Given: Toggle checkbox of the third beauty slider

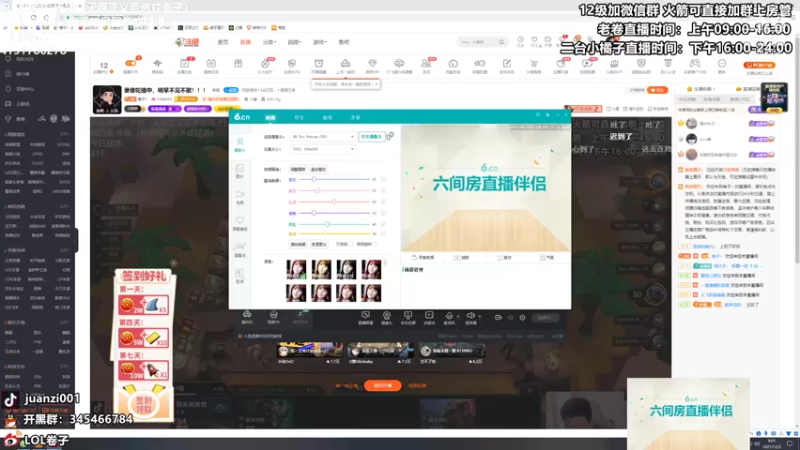Looking at the screenshot, I should 383,202.
